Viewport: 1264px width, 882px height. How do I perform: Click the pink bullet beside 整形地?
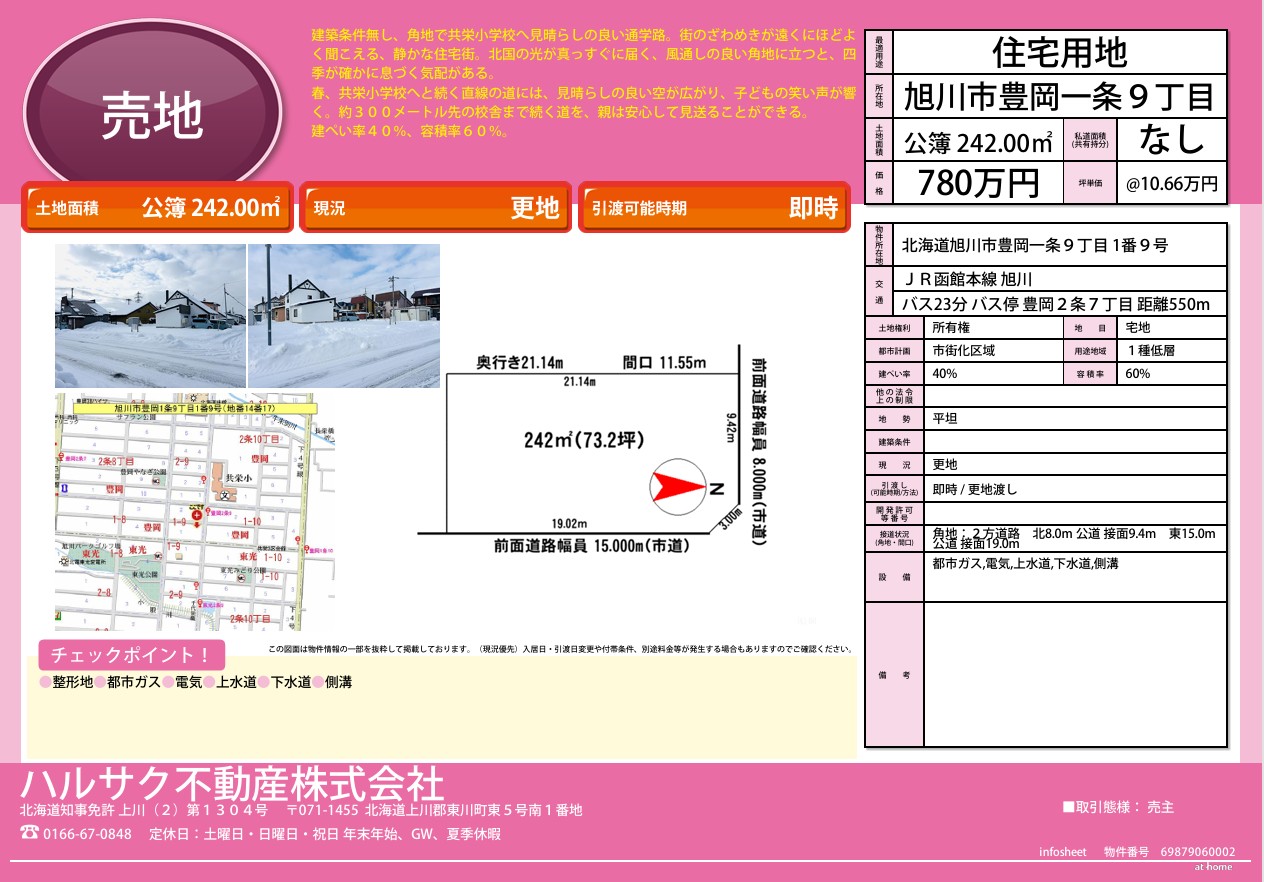coord(45,682)
